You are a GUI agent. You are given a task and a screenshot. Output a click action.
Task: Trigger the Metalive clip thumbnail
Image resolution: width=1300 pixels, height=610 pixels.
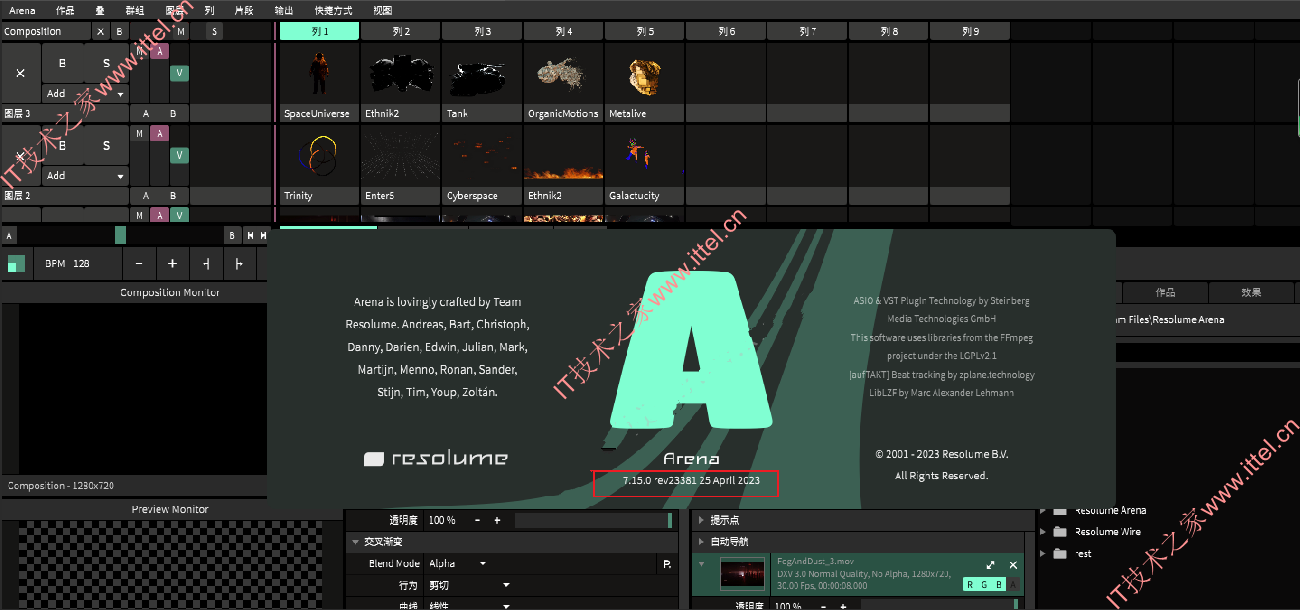coord(645,75)
